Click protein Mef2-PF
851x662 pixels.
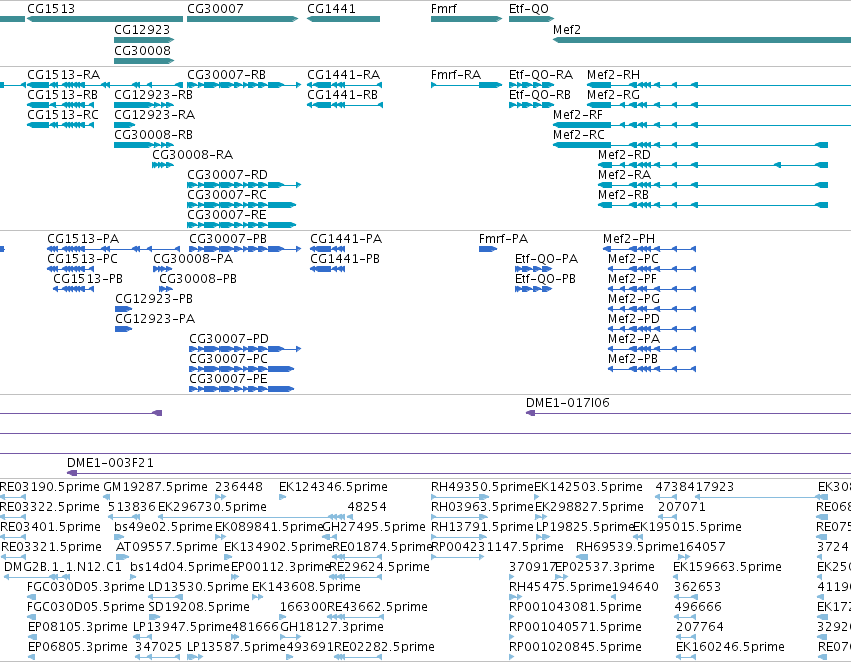coord(633,279)
